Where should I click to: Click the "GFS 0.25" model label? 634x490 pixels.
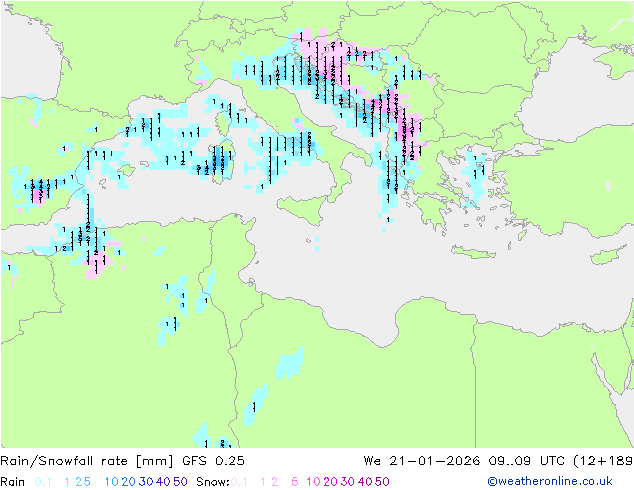213,461
